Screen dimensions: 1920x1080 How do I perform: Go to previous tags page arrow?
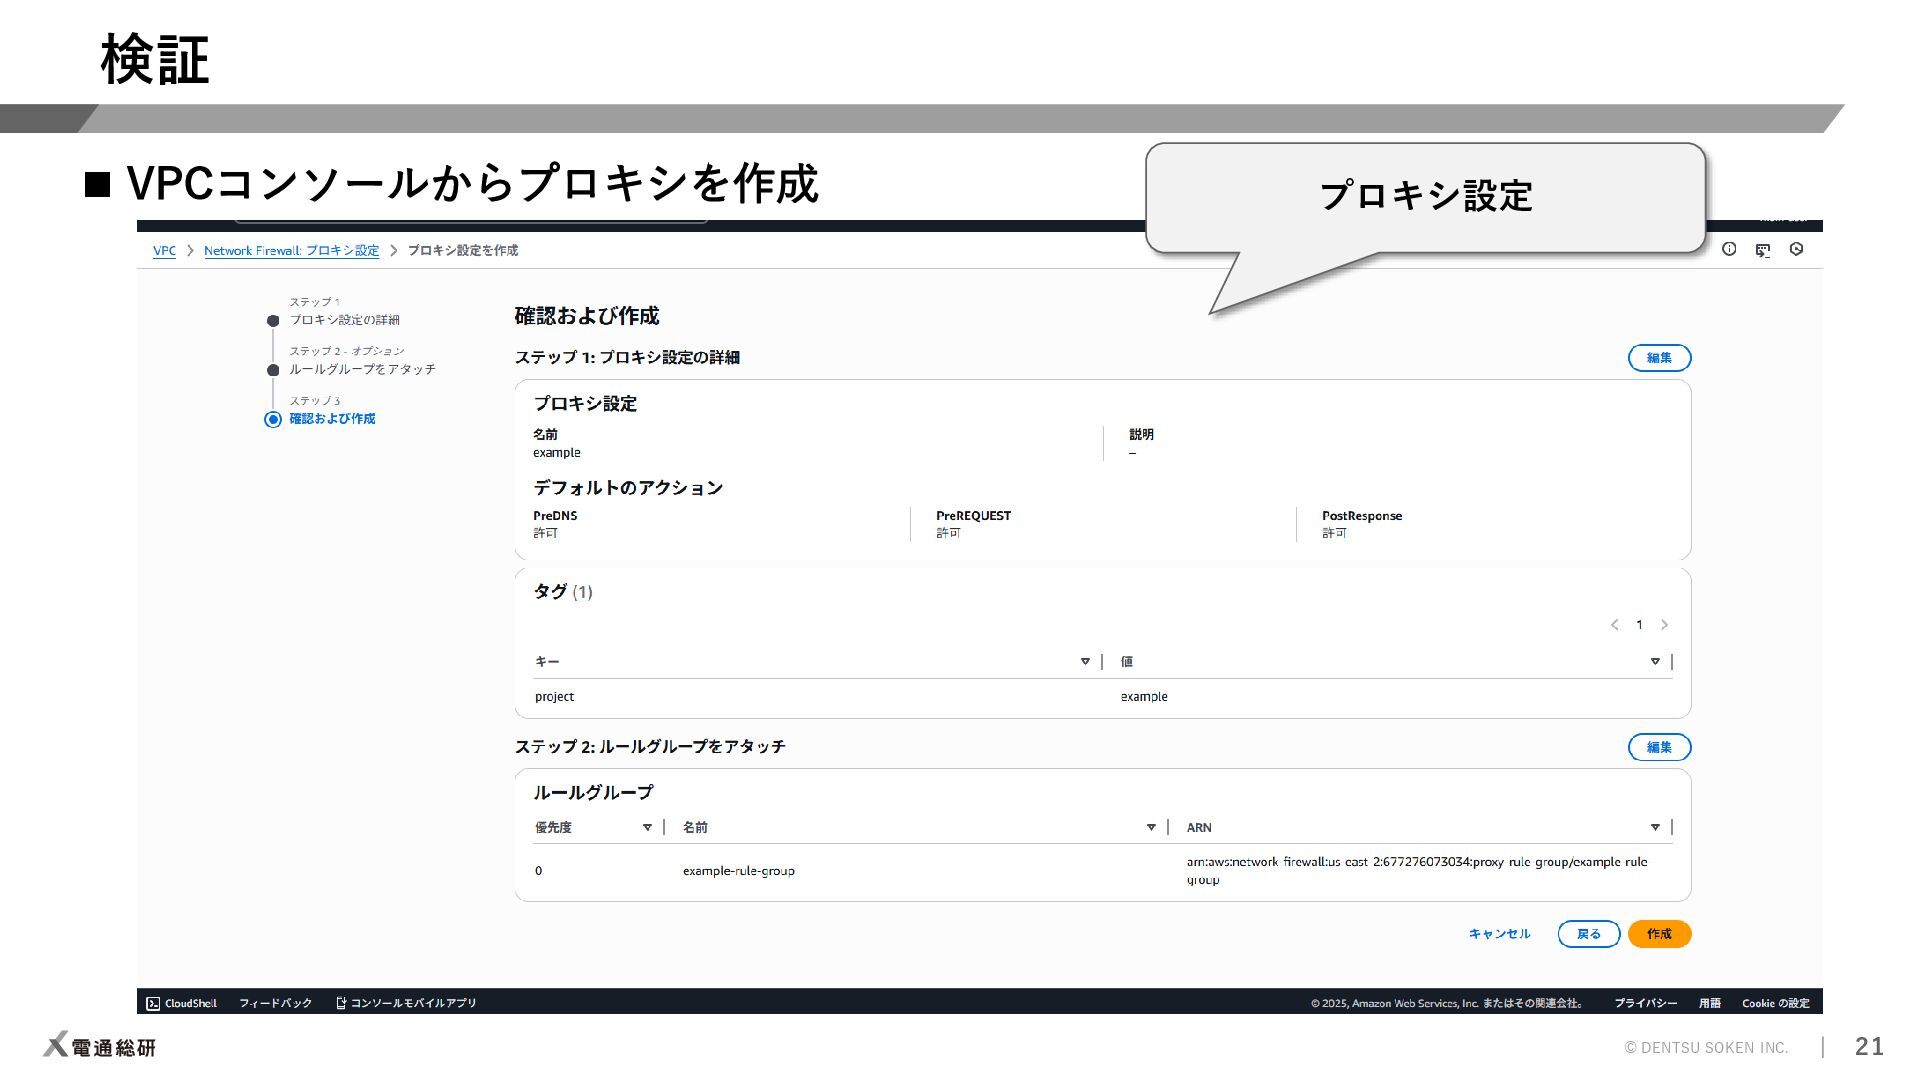(x=1614, y=625)
